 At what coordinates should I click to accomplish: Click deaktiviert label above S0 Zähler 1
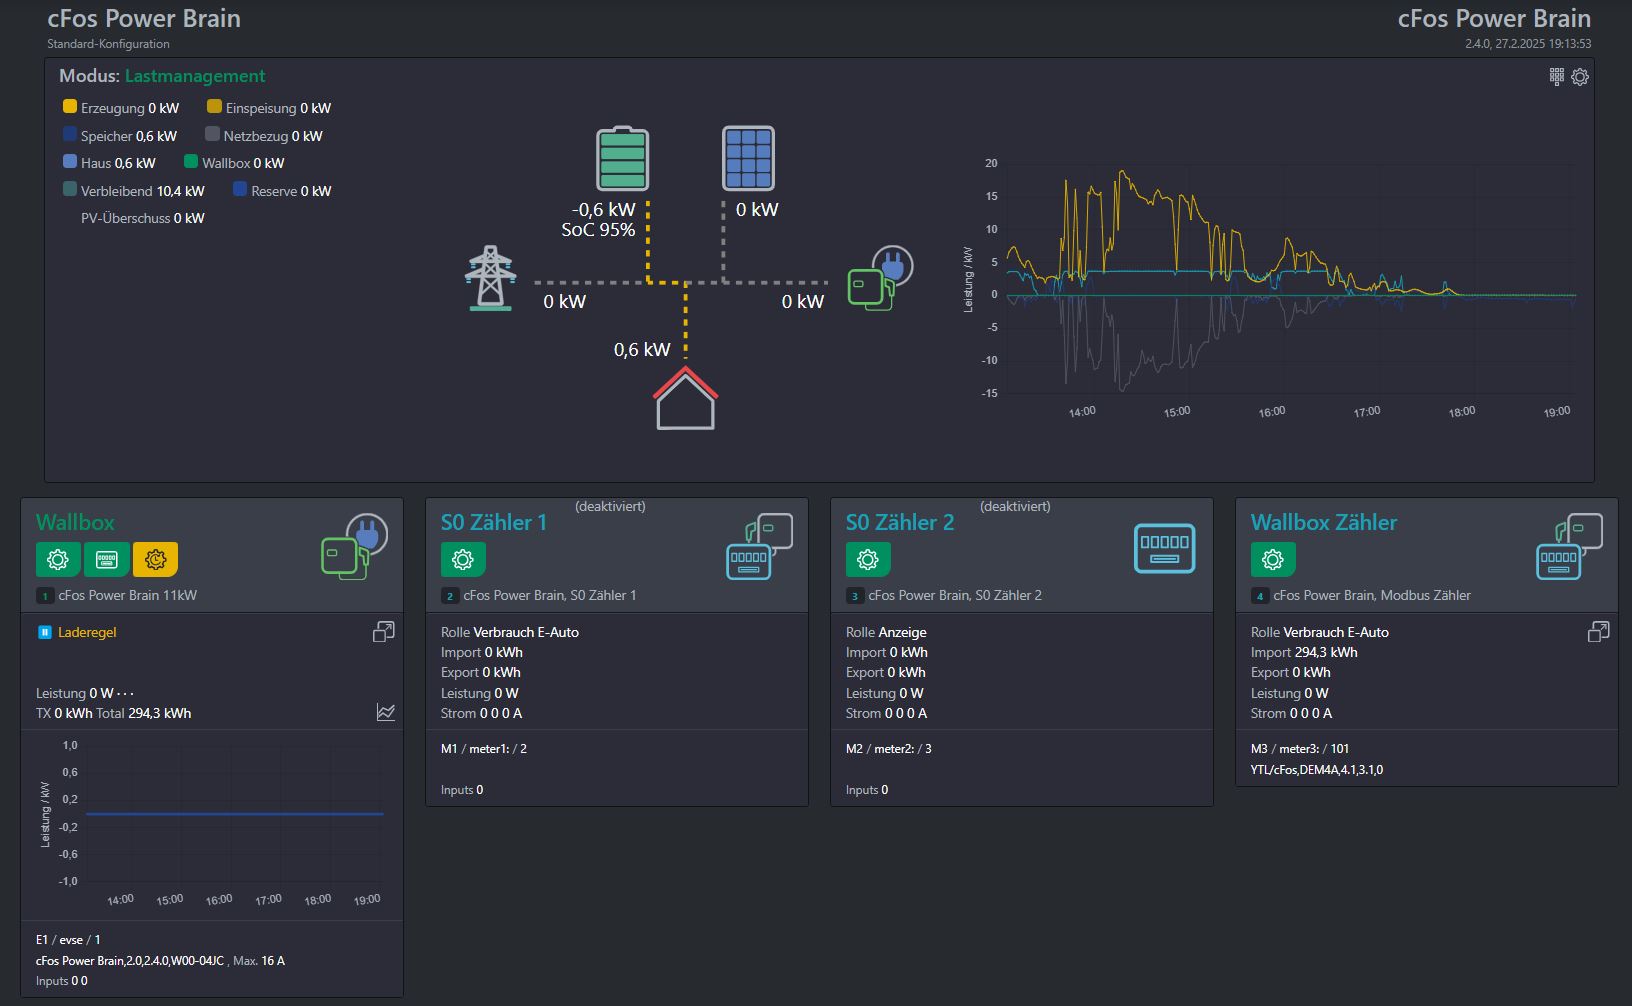[610, 506]
